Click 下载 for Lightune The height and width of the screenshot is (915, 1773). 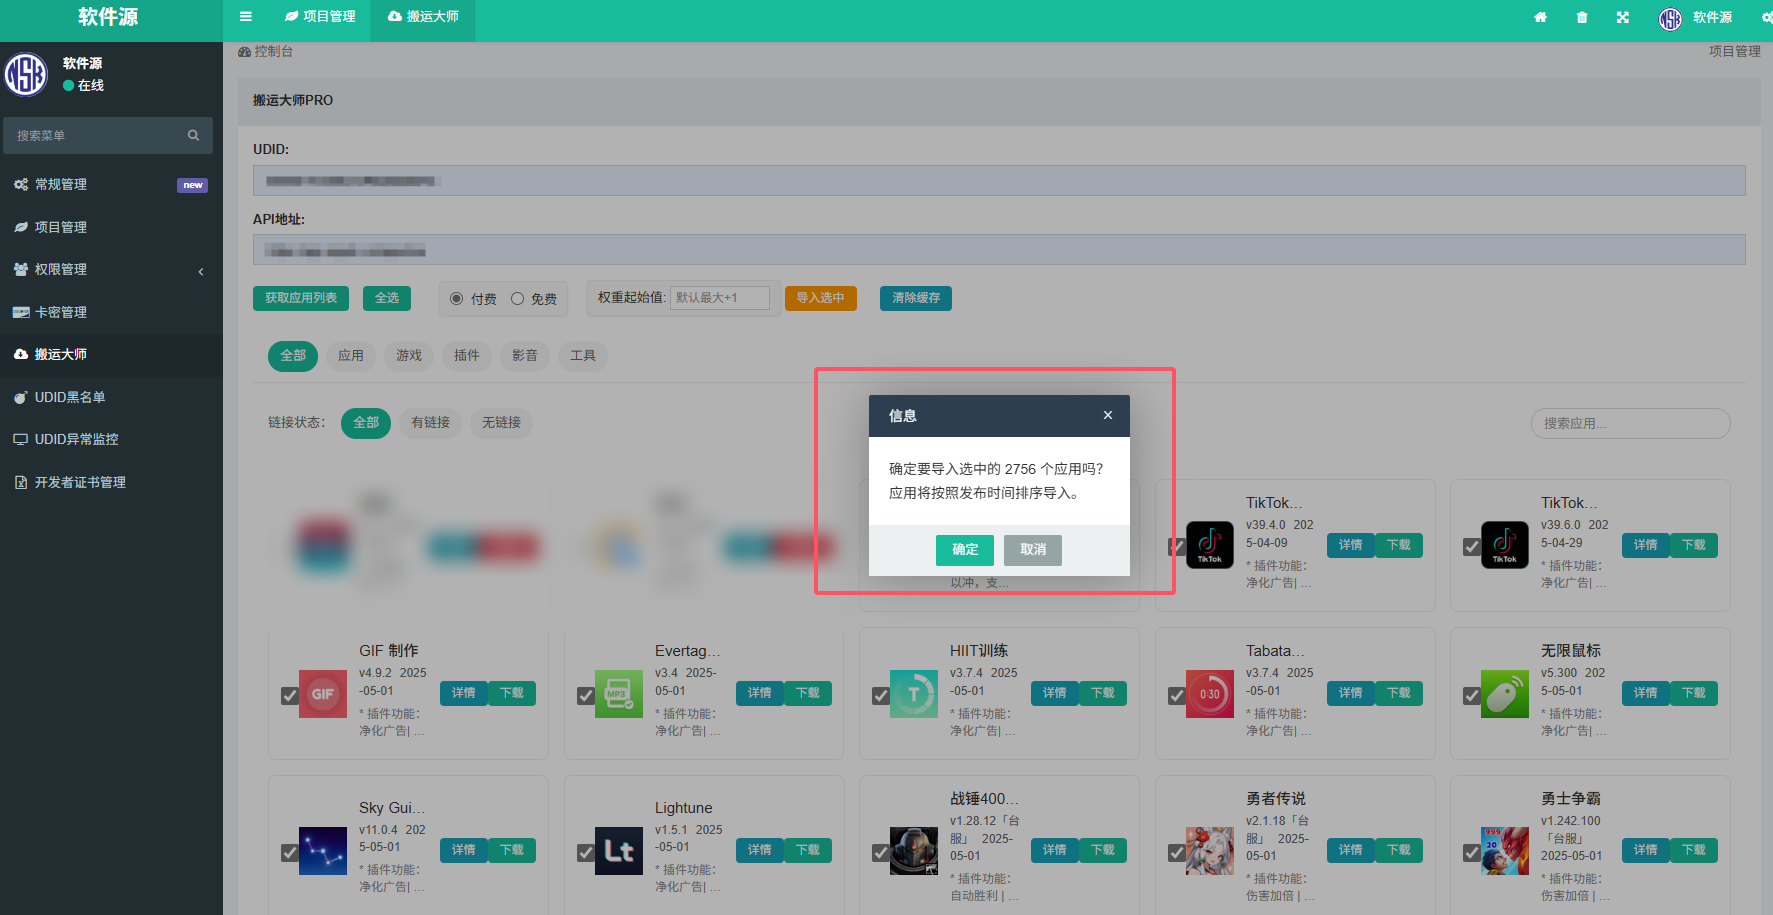pyautogui.click(x=808, y=850)
